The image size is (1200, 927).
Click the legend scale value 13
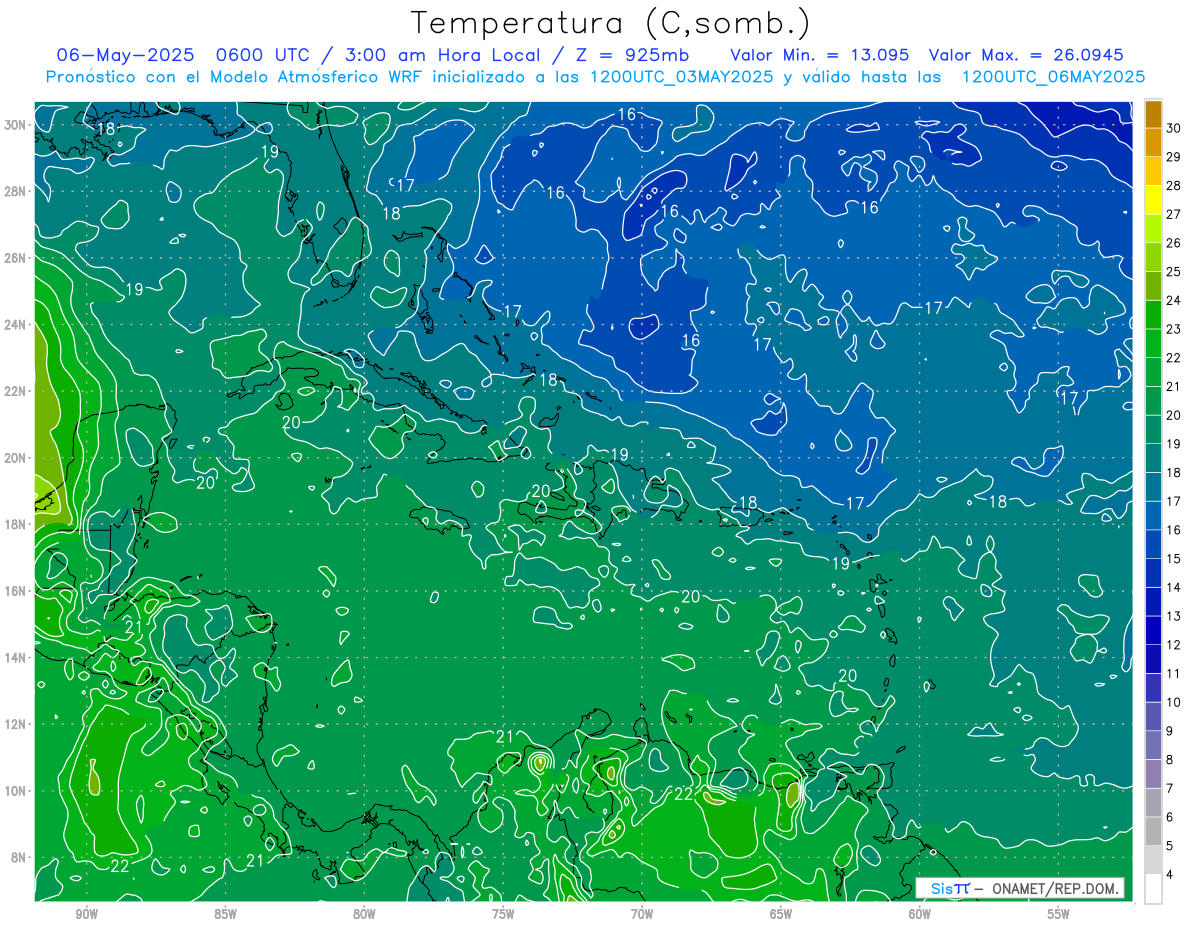[x=1174, y=616]
